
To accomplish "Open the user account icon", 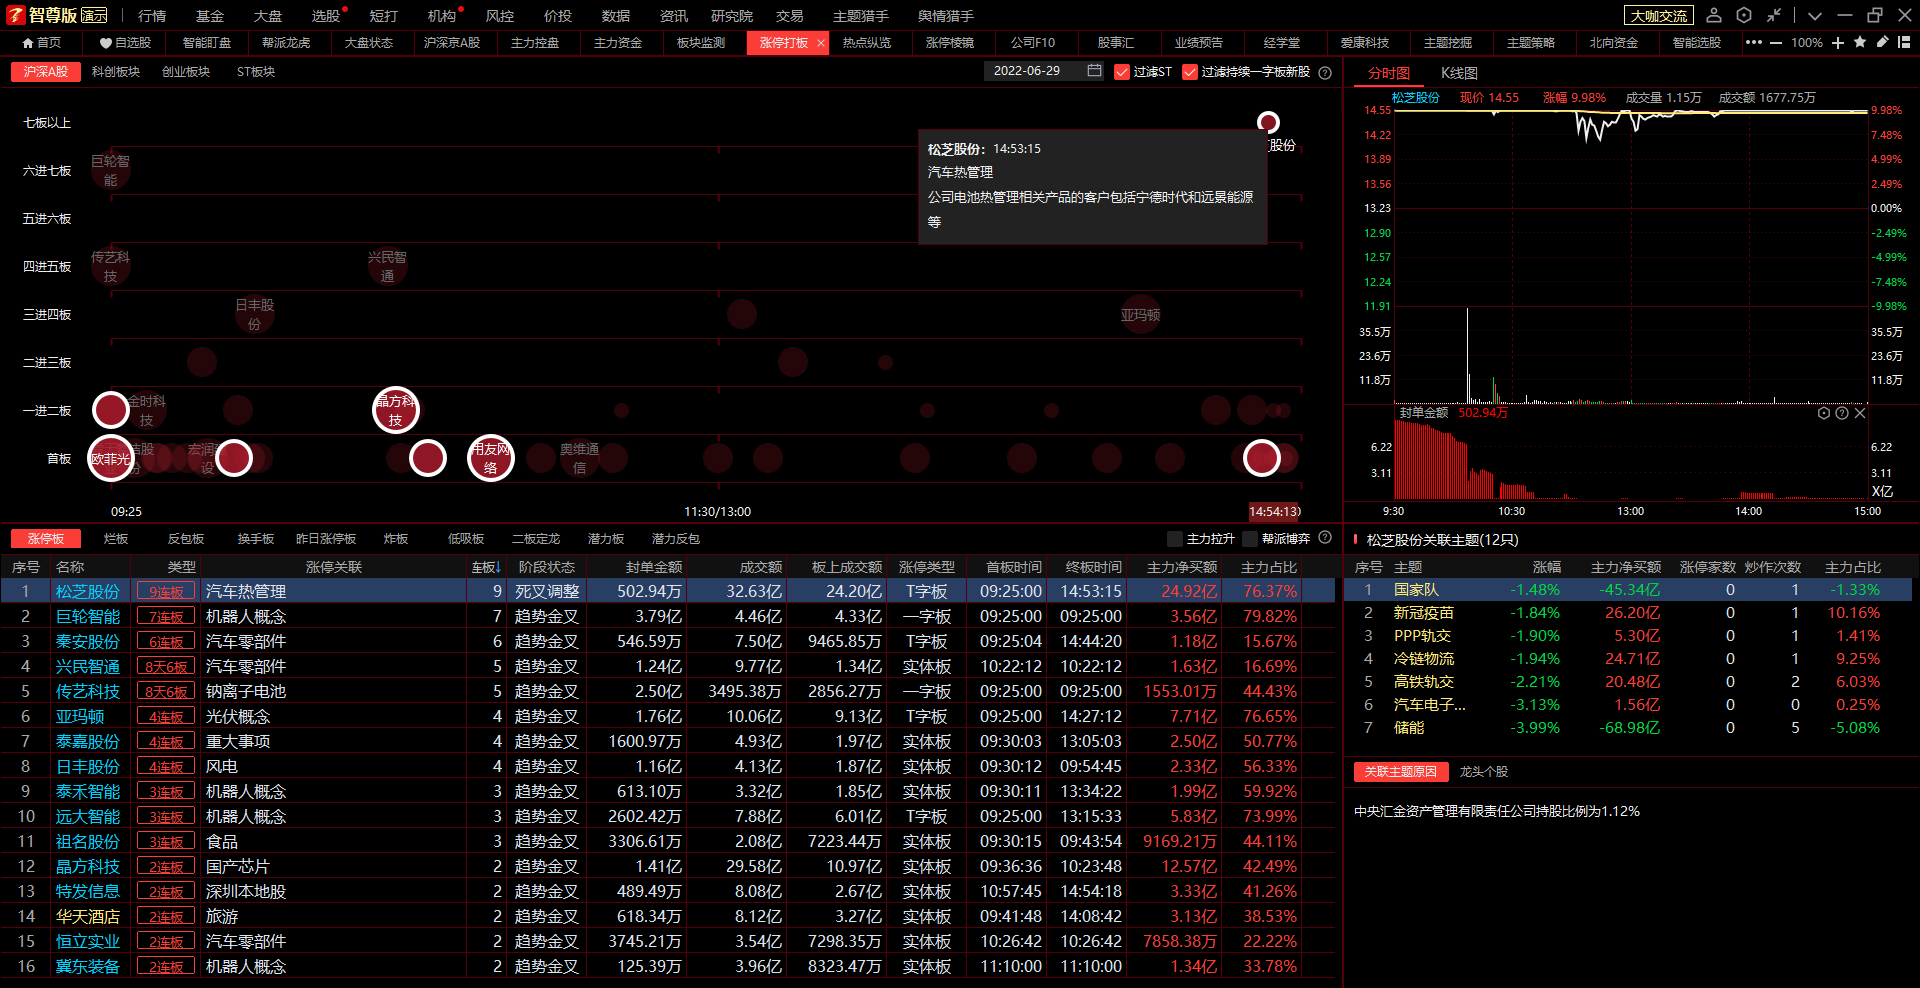I will tap(1714, 15).
